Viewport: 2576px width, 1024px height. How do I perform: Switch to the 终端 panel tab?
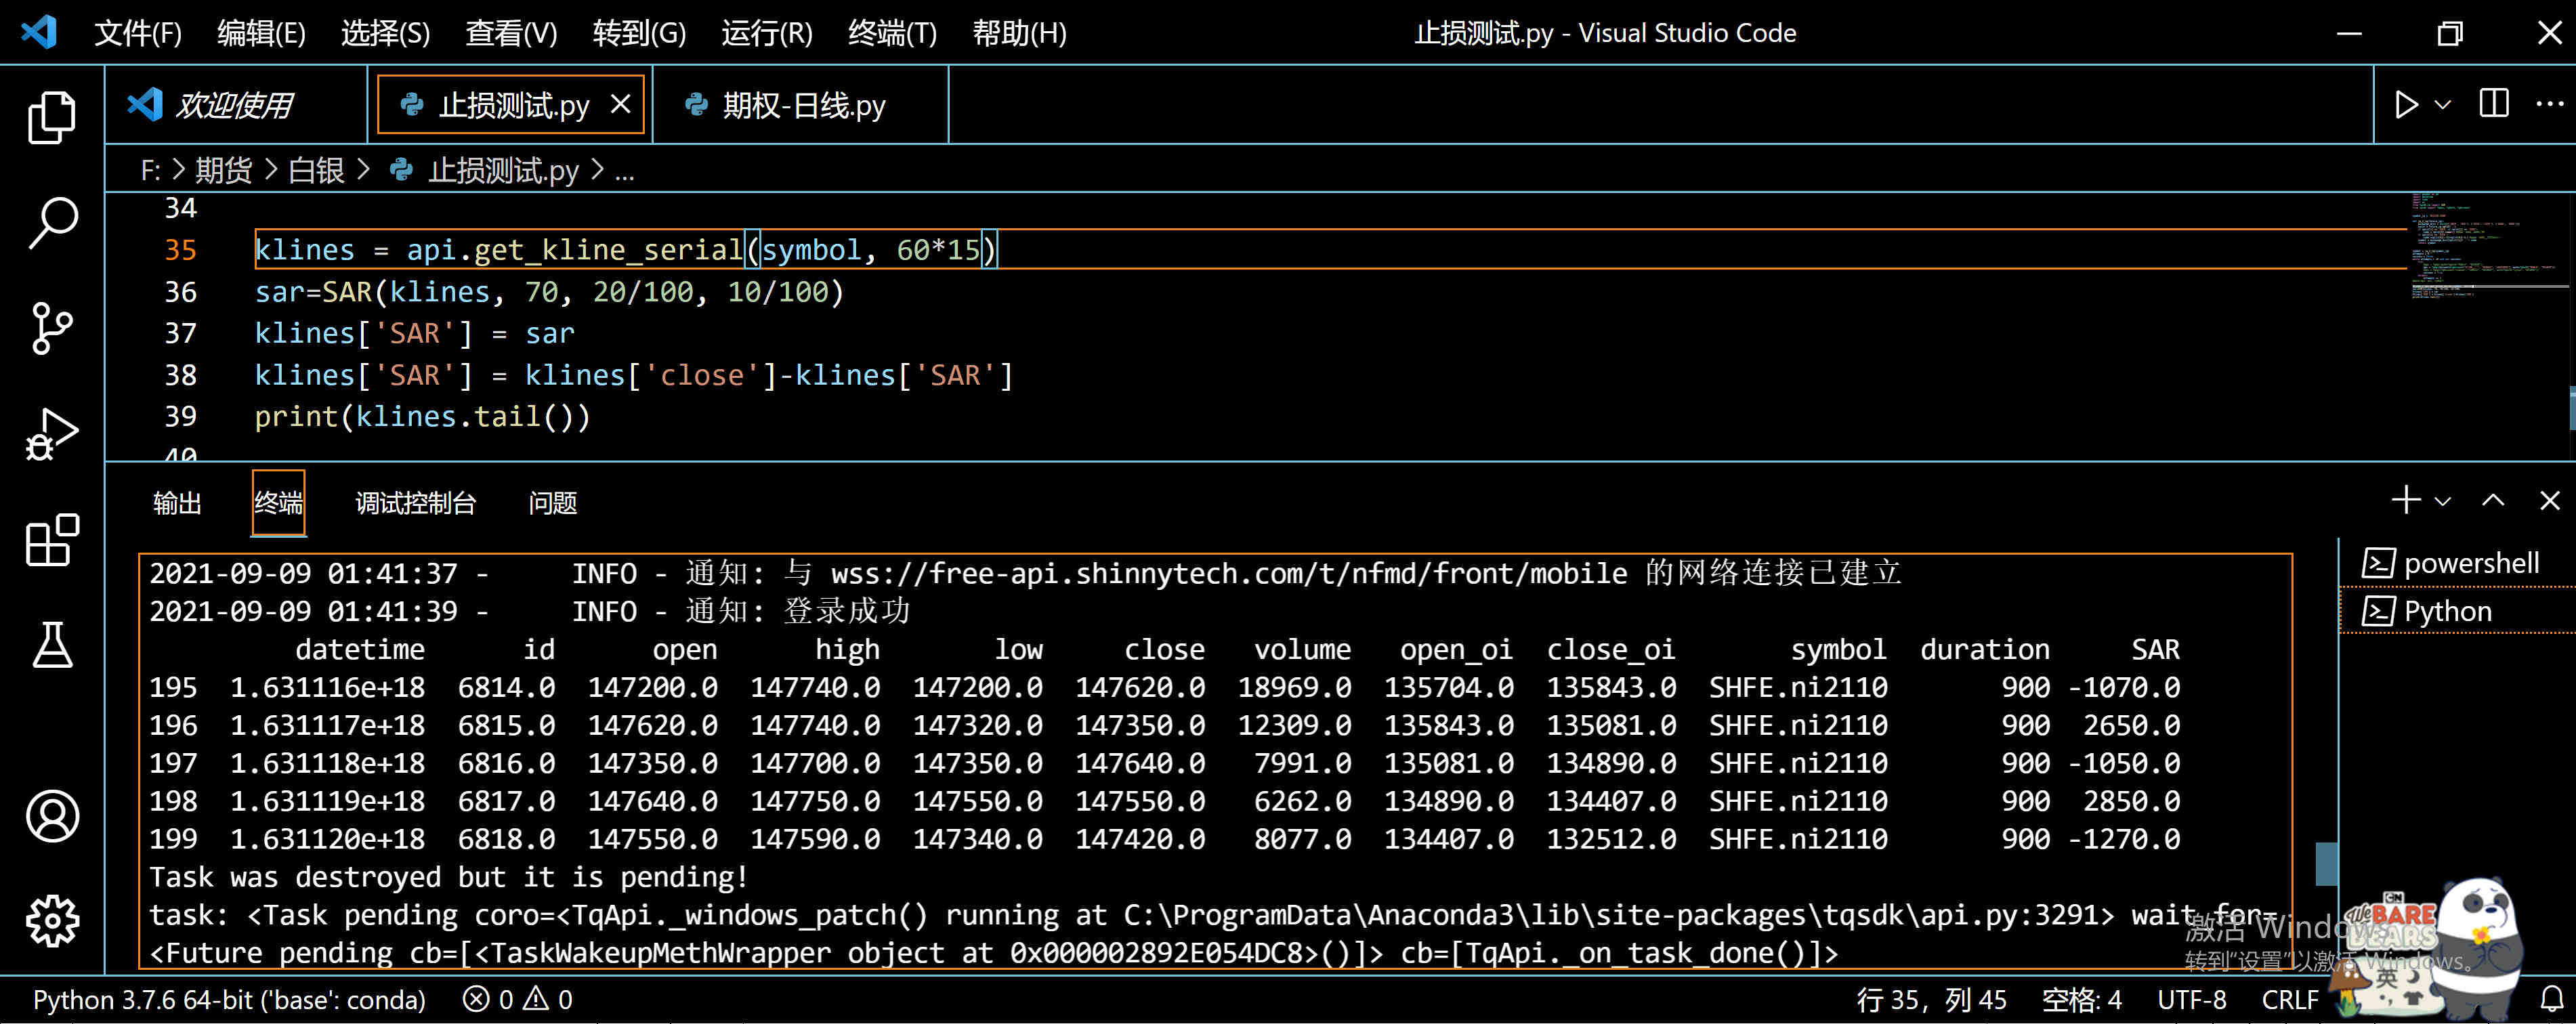click(278, 503)
